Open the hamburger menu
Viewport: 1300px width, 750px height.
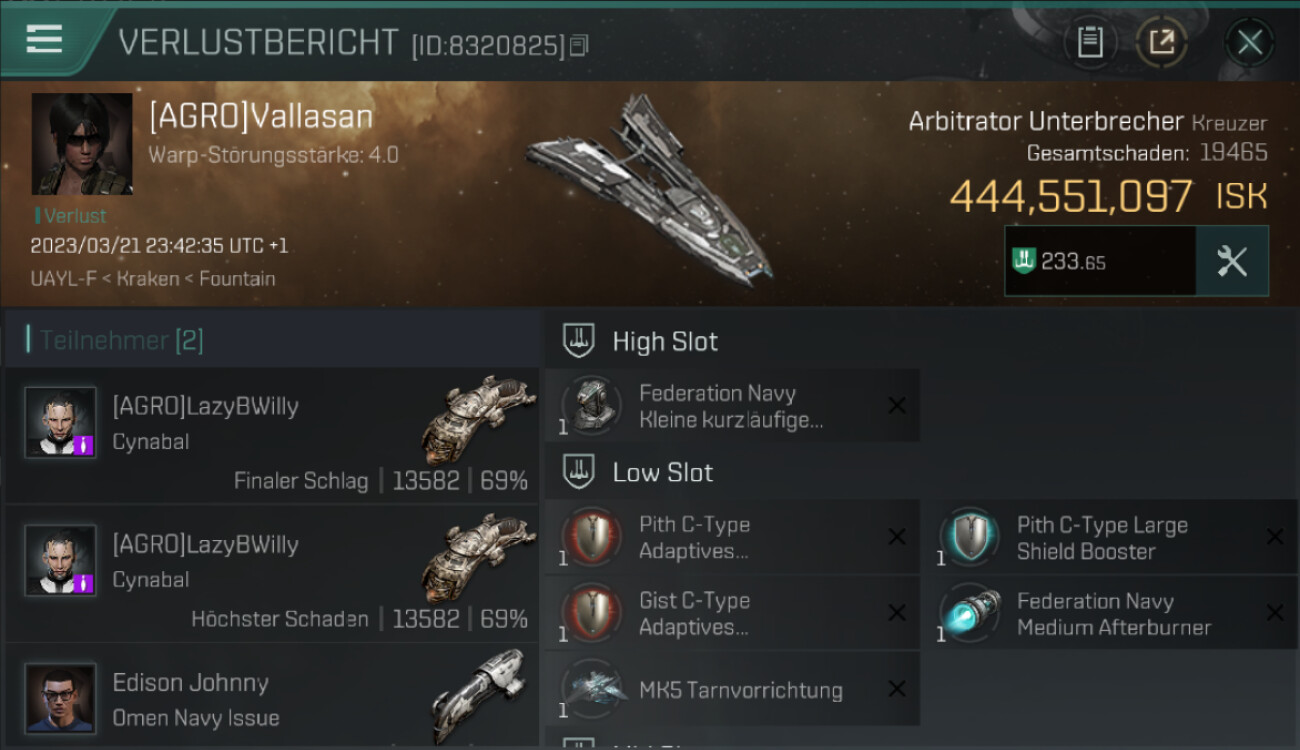44,40
